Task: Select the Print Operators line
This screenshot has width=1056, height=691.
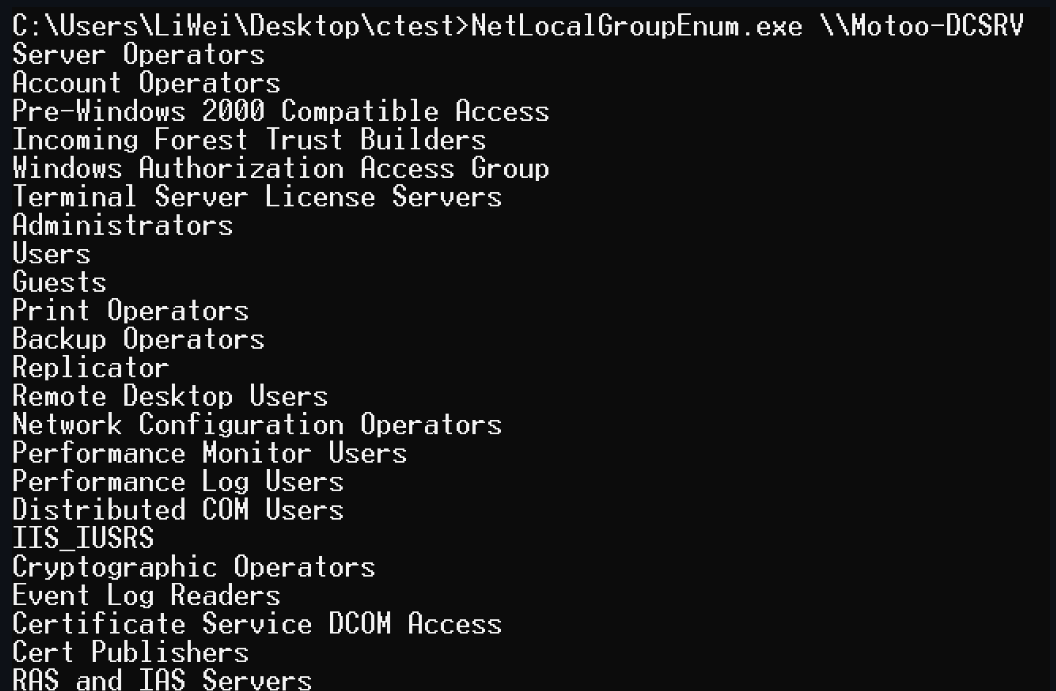Action: 131,310
